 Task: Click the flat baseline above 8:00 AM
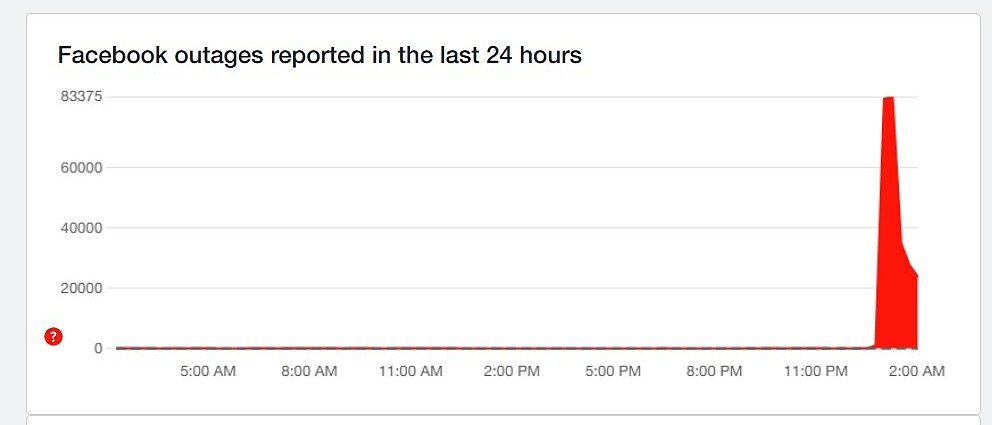pos(309,347)
